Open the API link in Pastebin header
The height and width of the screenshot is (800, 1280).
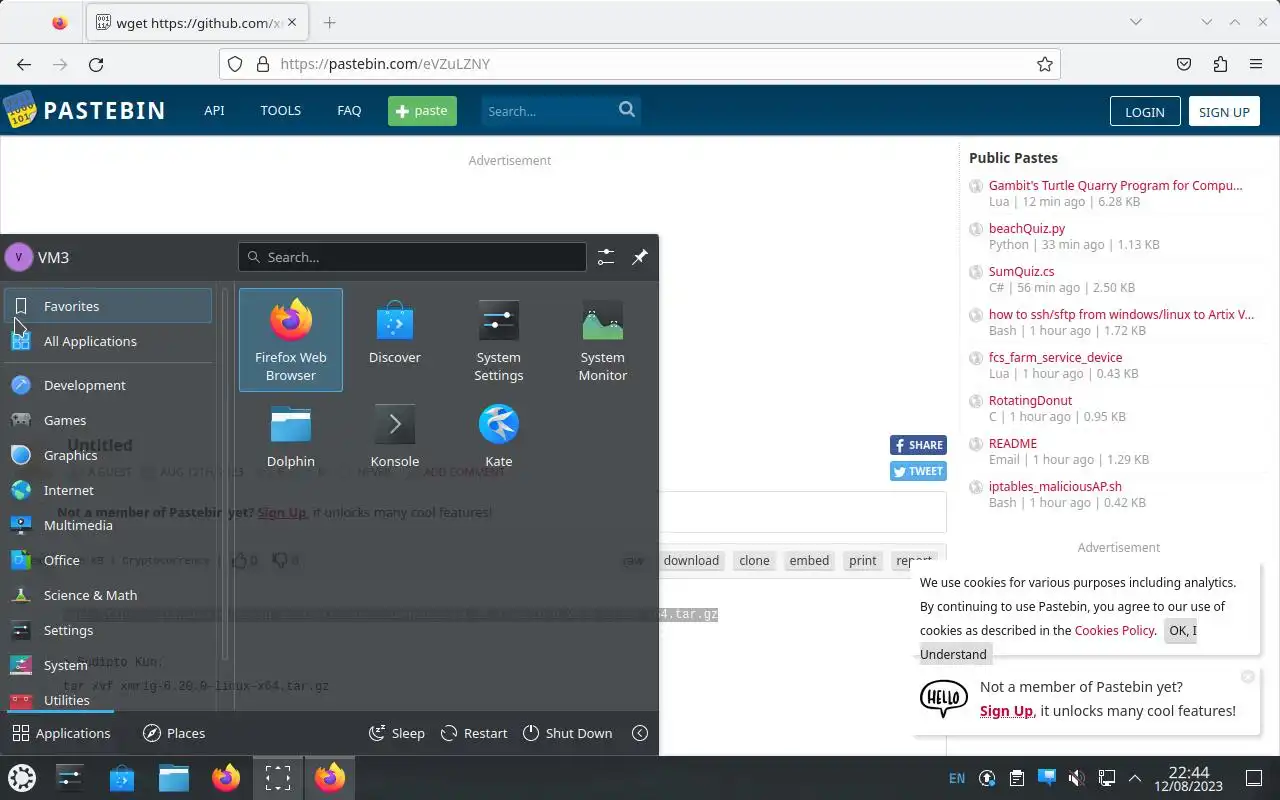point(214,111)
